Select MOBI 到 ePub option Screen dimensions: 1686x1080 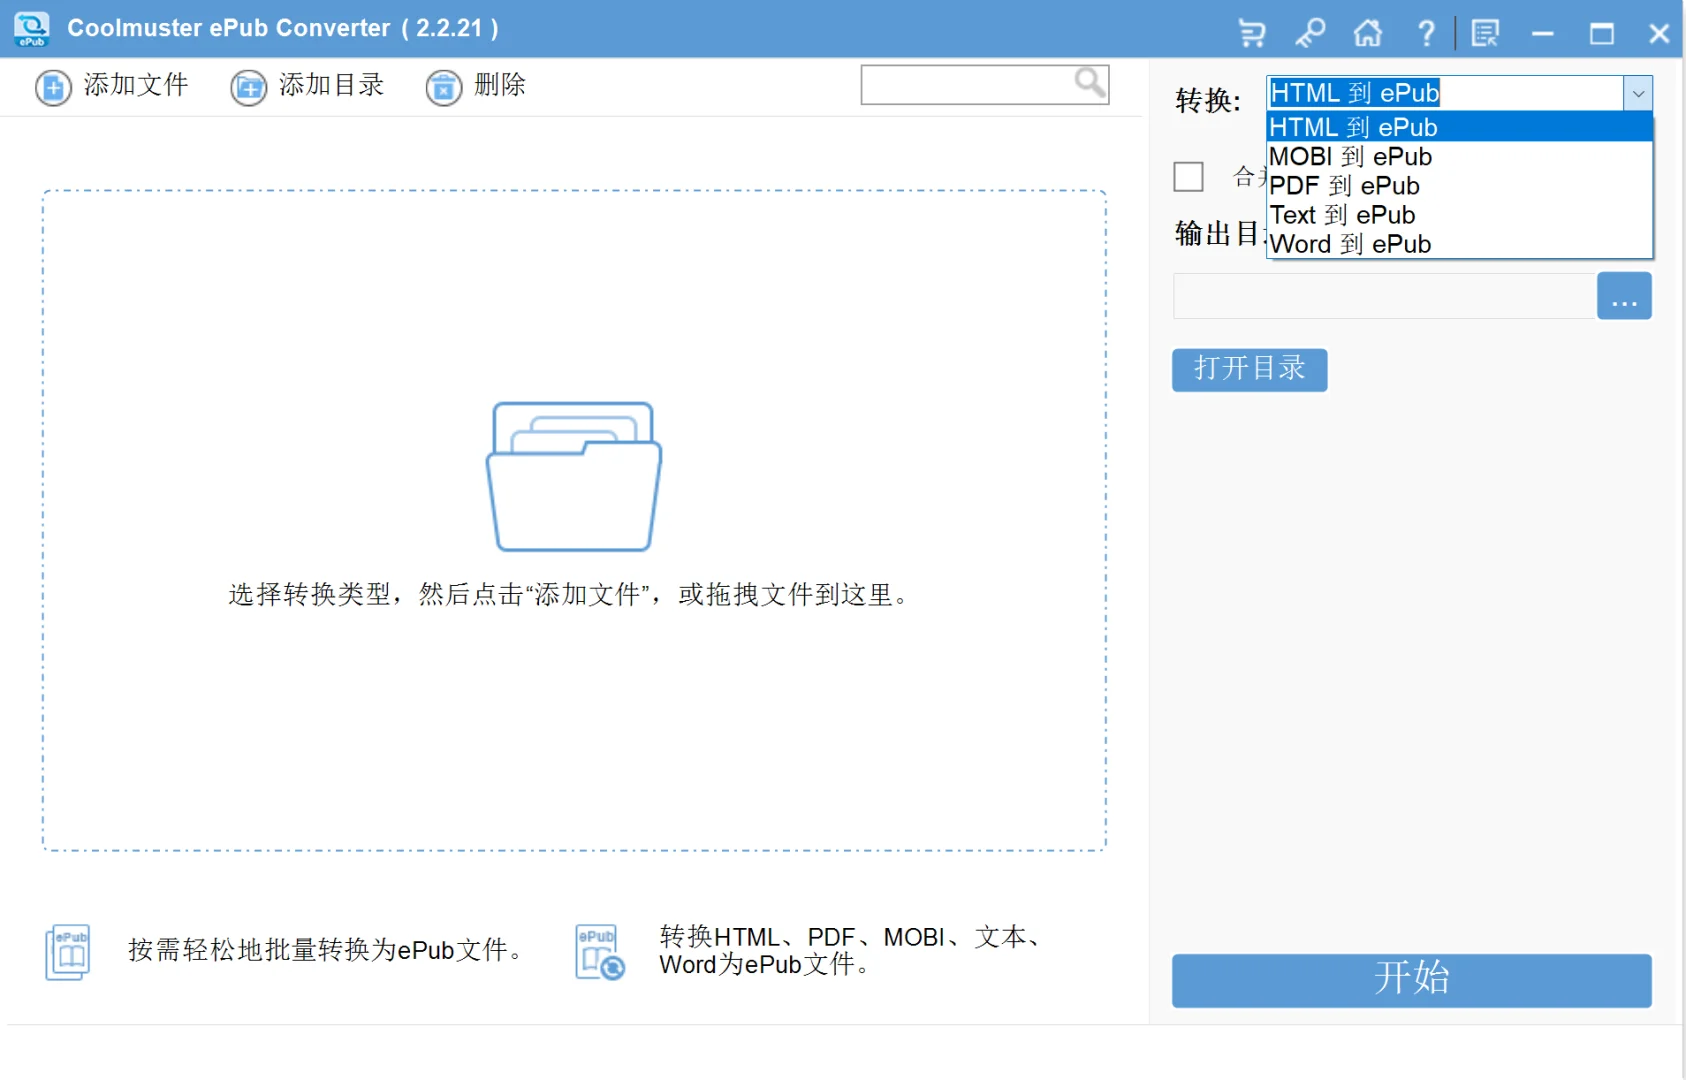tap(1459, 157)
